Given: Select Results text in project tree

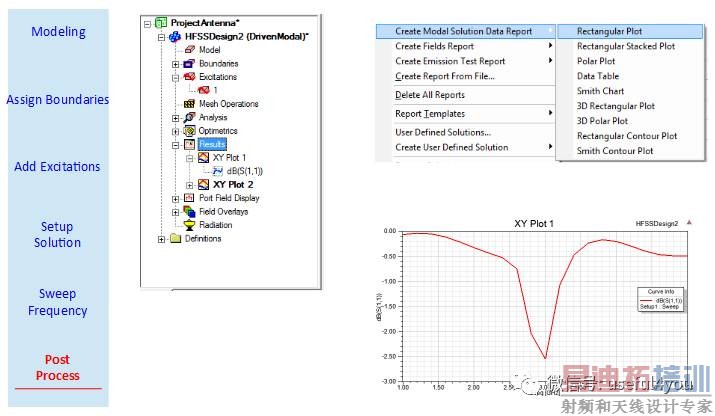Looking at the screenshot, I should coord(212,145).
